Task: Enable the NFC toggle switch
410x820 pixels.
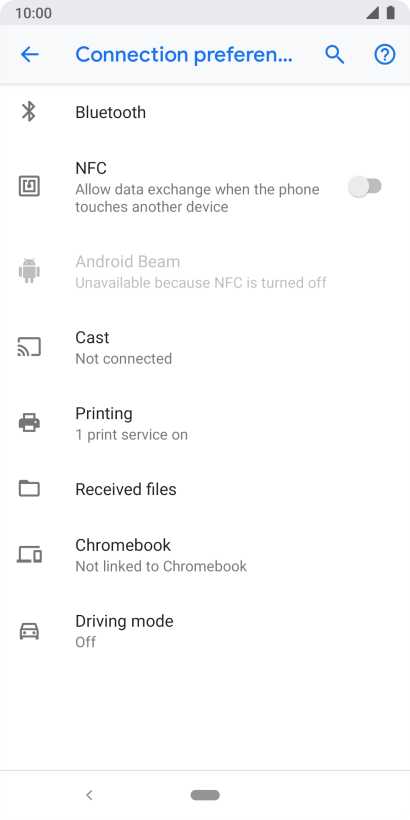Action: 365,186
